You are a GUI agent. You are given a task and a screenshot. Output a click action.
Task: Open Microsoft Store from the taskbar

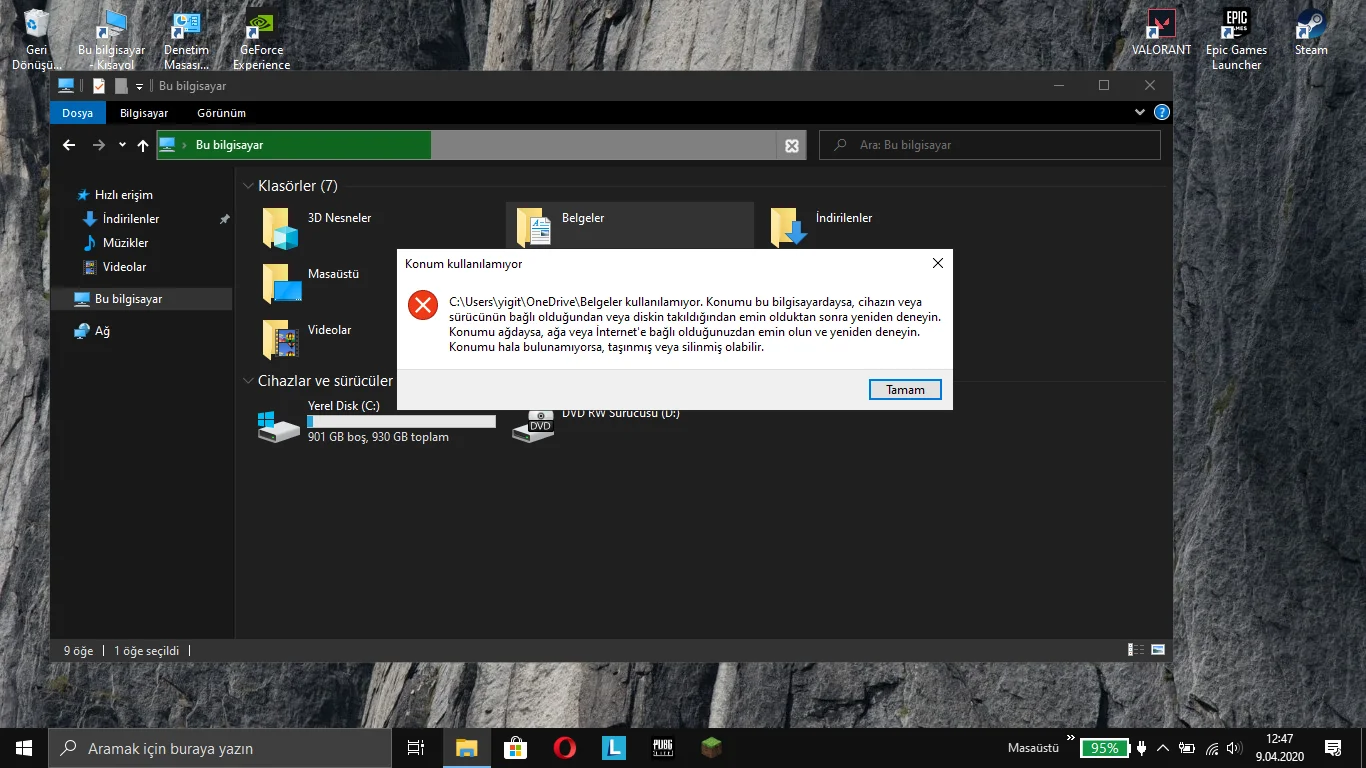pos(516,748)
